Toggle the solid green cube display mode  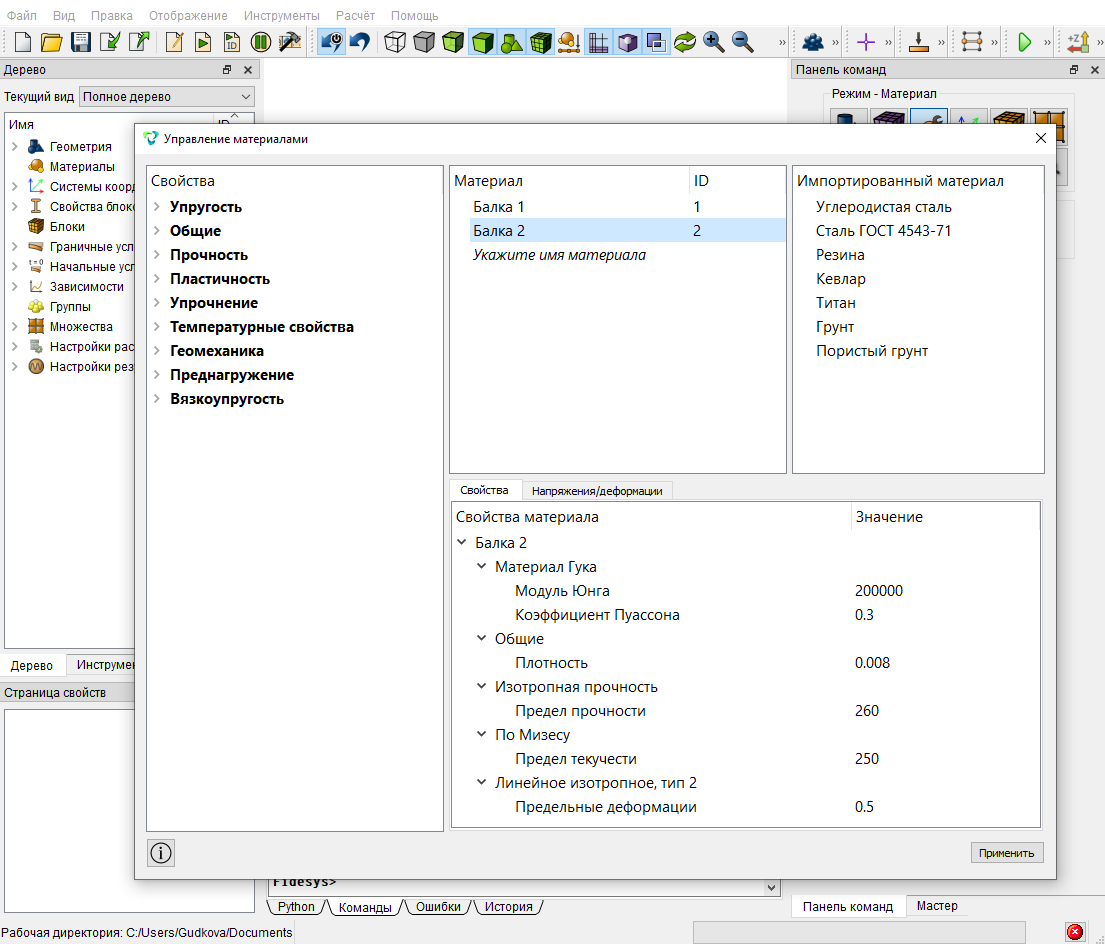point(483,42)
